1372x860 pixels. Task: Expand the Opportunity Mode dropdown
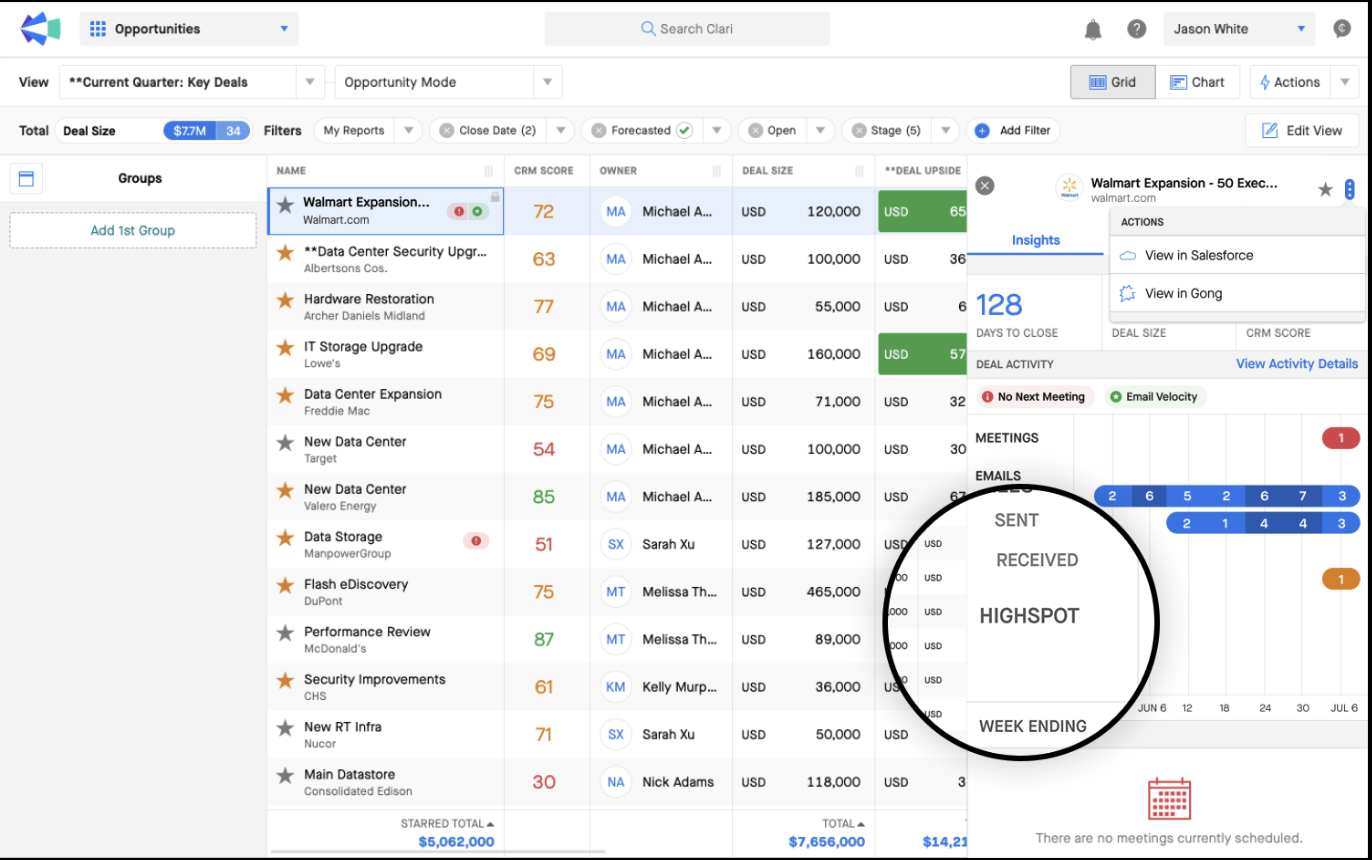click(x=548, y=82)
